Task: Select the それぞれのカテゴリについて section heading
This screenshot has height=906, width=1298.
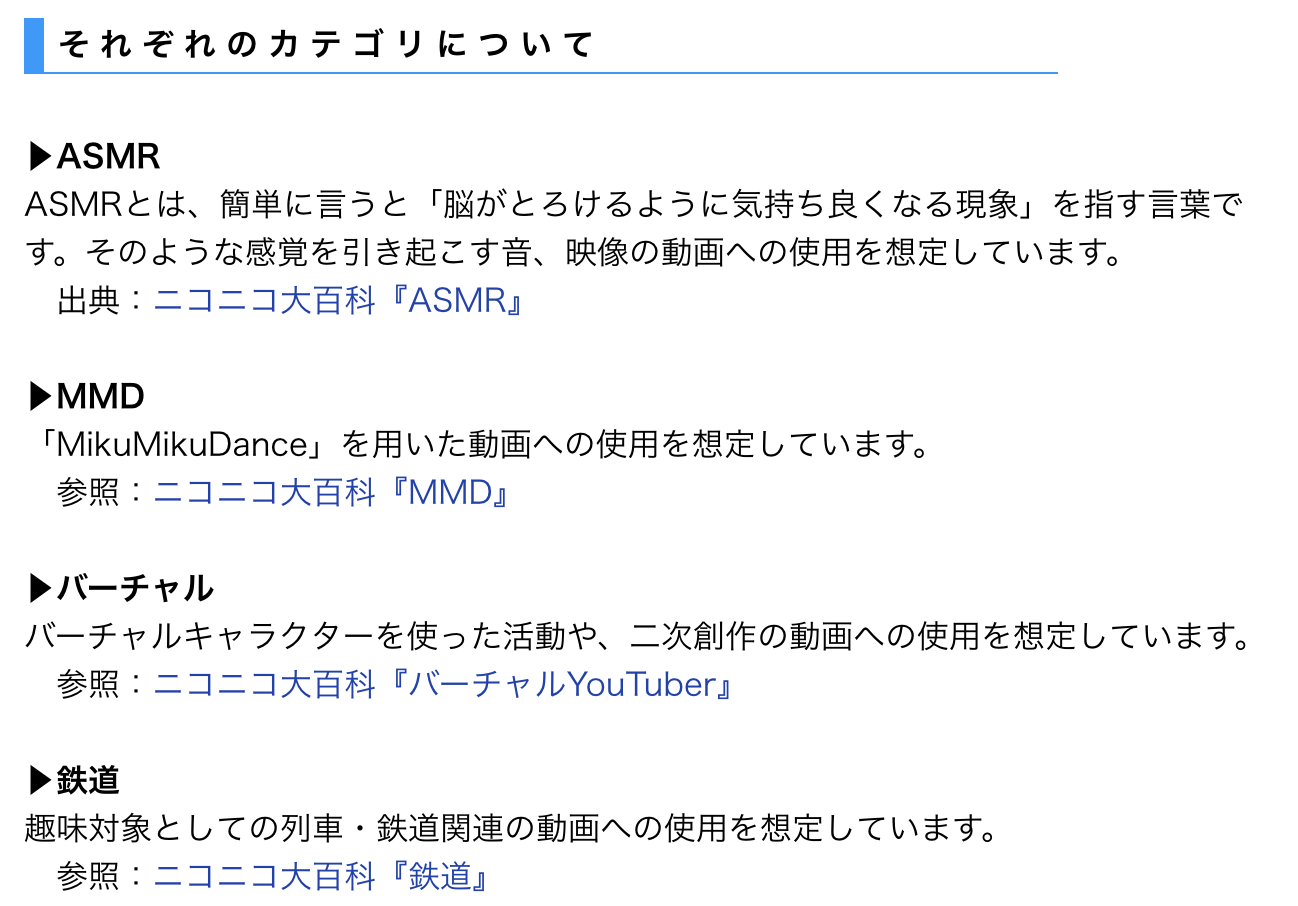Action: pos(326,45)
